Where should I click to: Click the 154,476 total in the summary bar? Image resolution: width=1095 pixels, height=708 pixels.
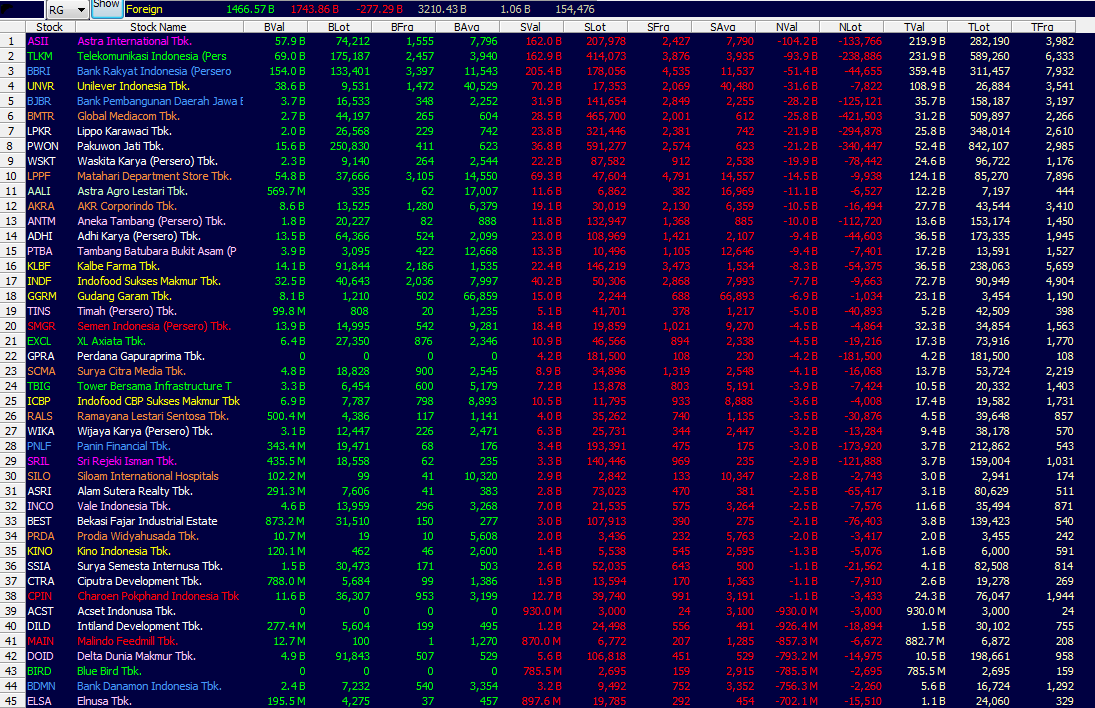[x=575, y=9]
